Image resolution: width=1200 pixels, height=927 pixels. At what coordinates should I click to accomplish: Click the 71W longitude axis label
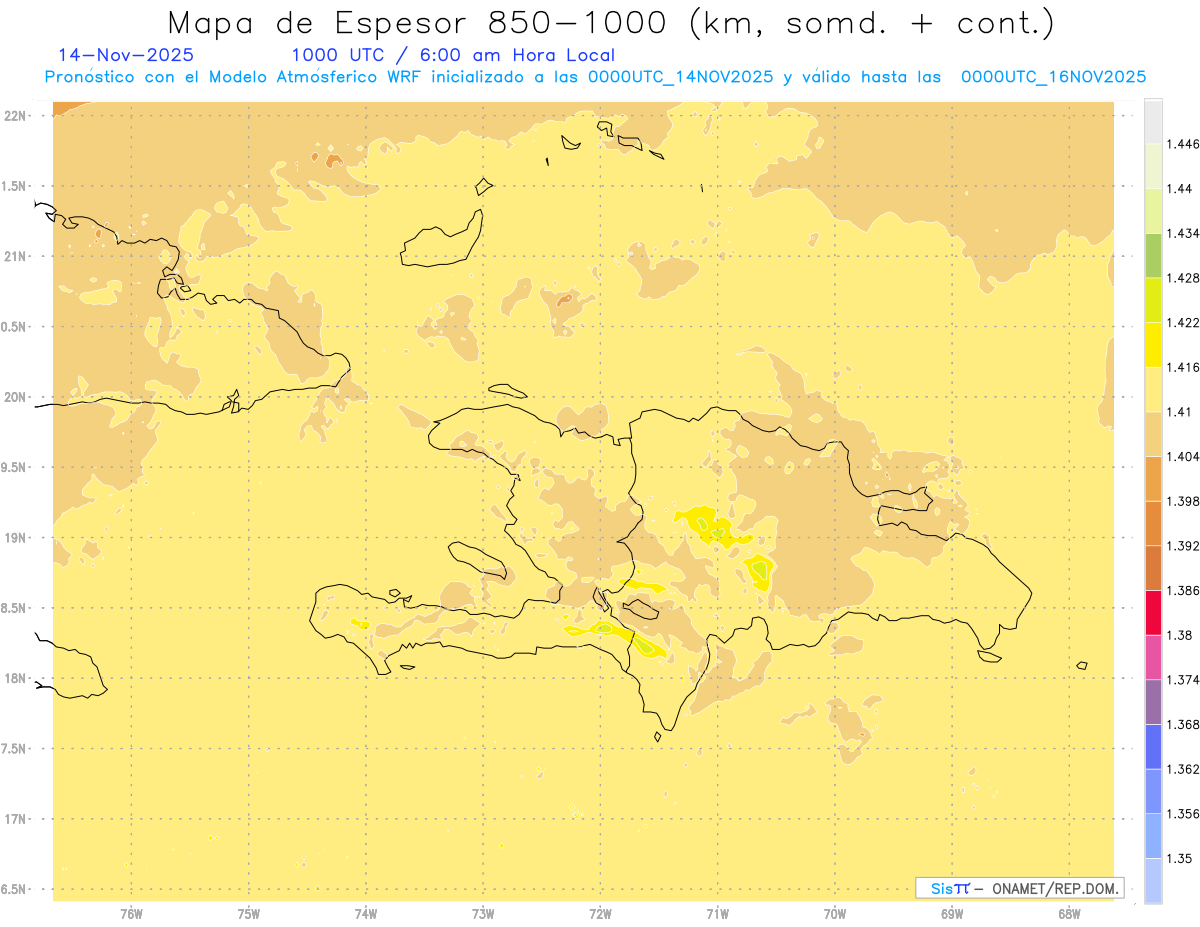(x=718, y=914)
